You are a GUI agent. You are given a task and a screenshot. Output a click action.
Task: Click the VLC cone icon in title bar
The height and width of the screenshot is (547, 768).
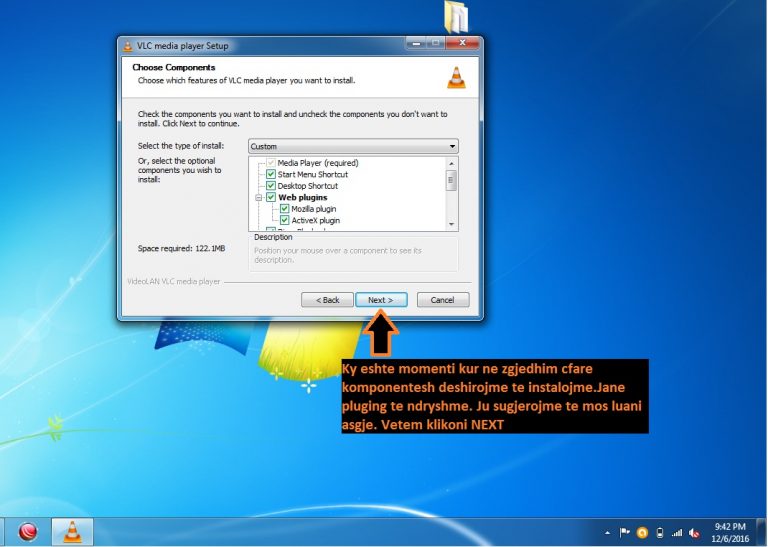128,46
